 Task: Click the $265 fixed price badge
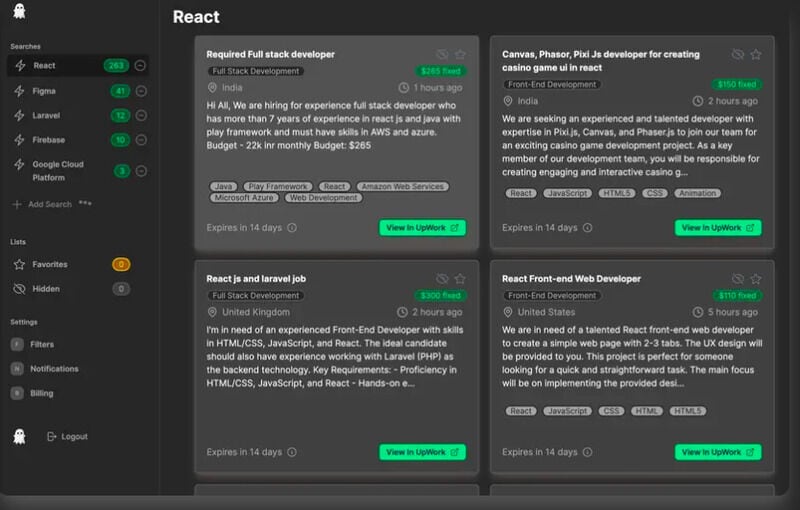441,71
